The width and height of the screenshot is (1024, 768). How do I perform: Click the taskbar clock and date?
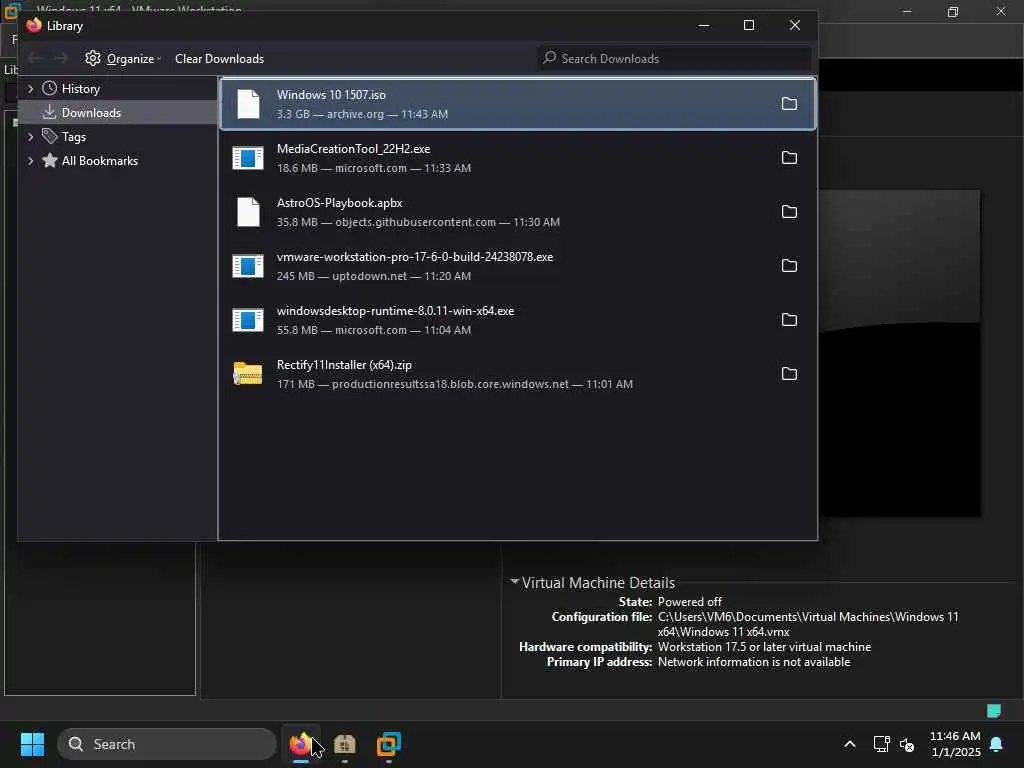tap(955, 744)
